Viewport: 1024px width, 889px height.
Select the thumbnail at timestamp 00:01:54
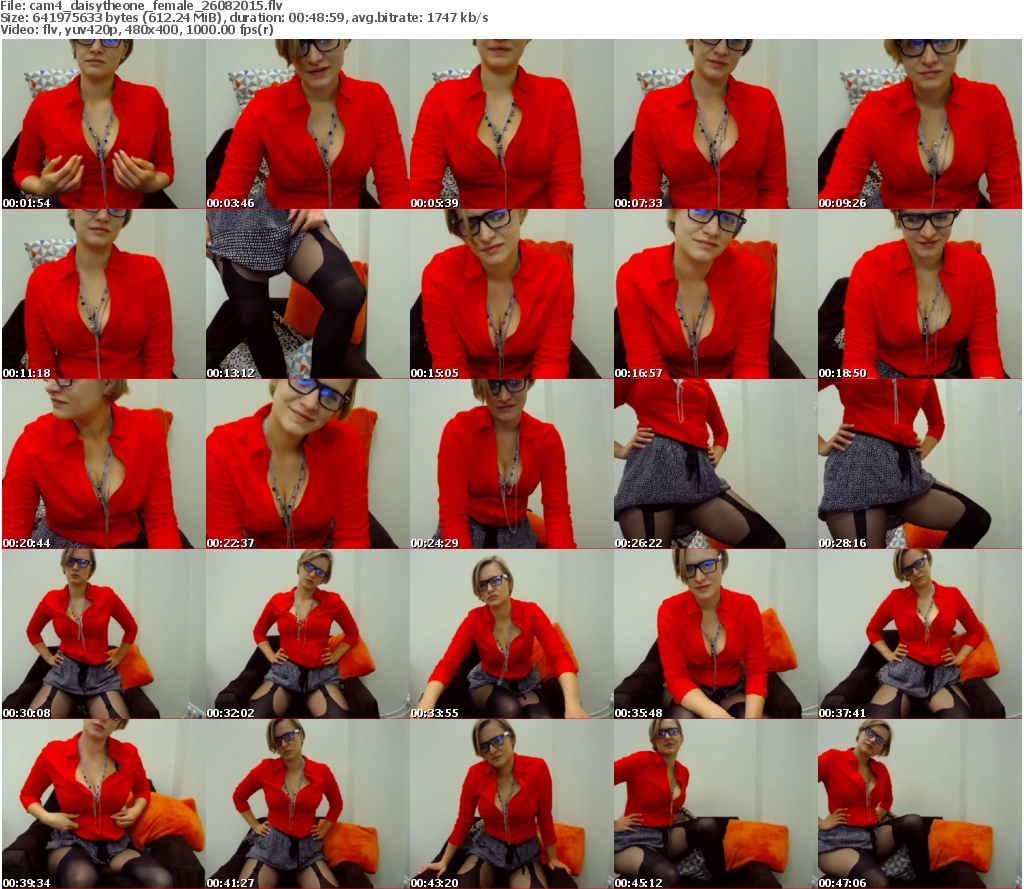tap(103, 124)
